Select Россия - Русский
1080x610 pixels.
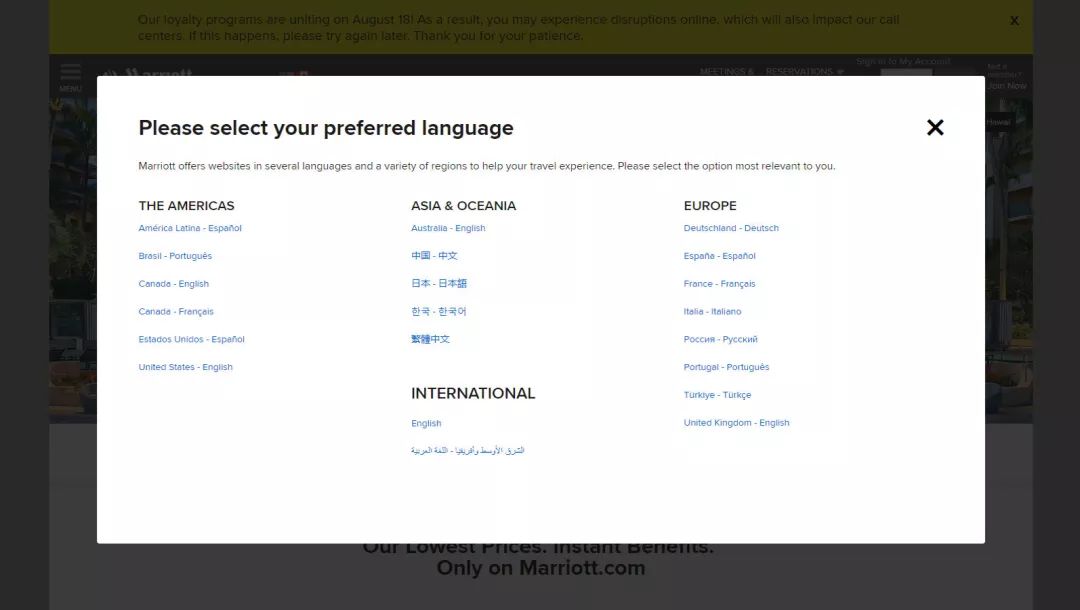point(720,339)
